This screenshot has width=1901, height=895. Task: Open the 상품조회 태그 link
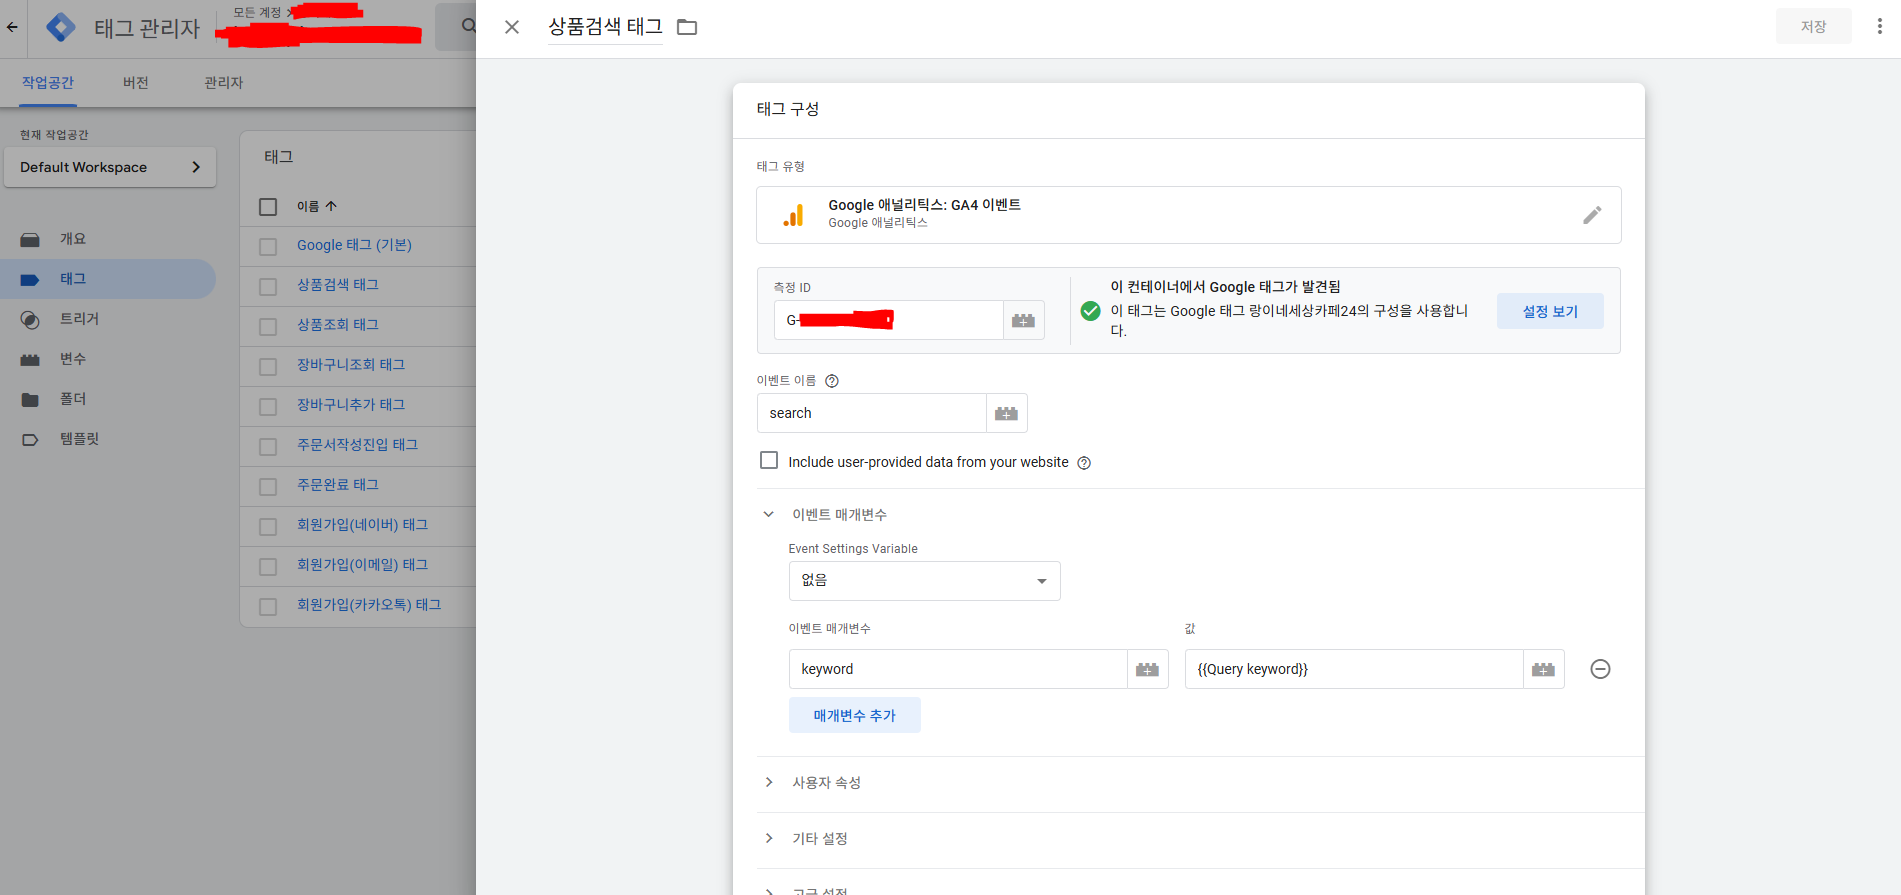(x=337, y=325)
